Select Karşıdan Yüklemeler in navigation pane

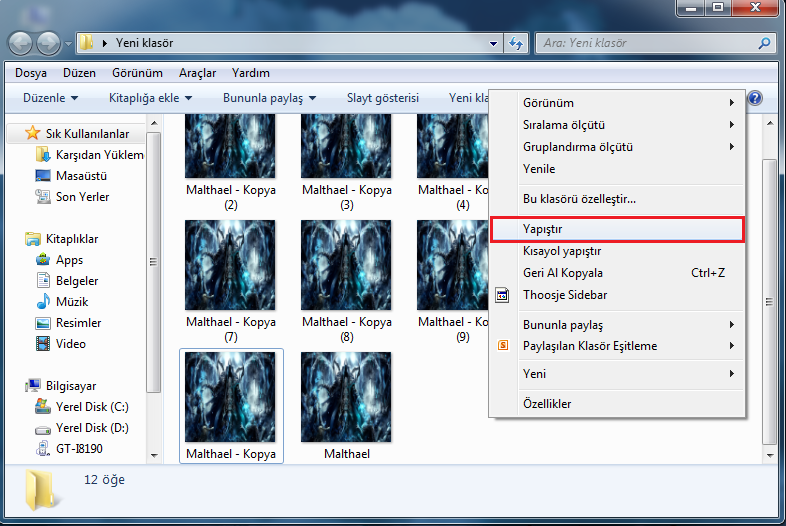pyautogui.click(x=90, y=155)
